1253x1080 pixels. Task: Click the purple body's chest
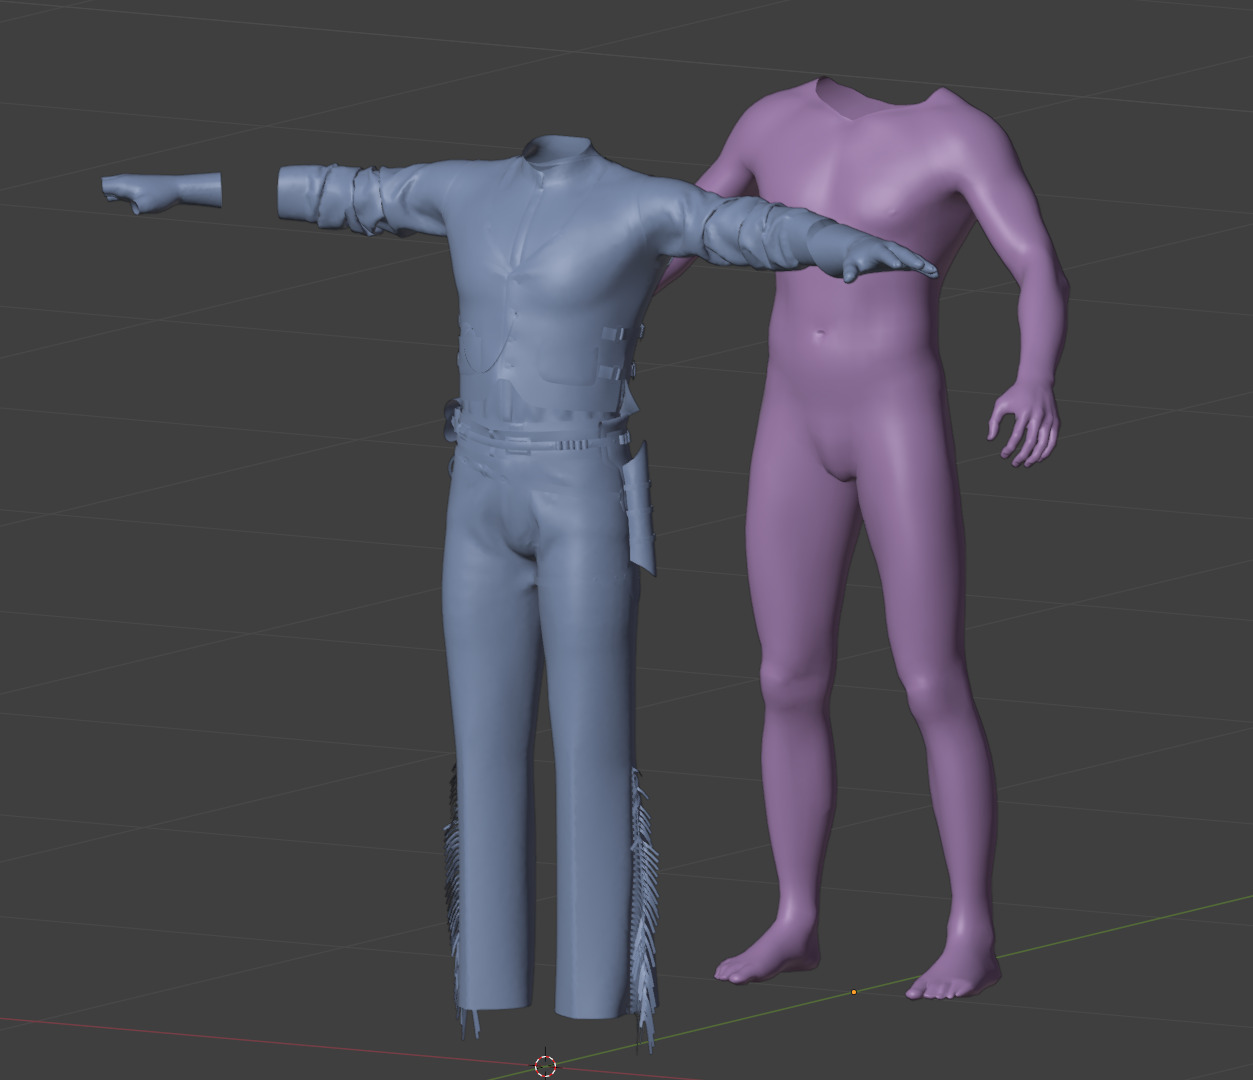[880, 200]
